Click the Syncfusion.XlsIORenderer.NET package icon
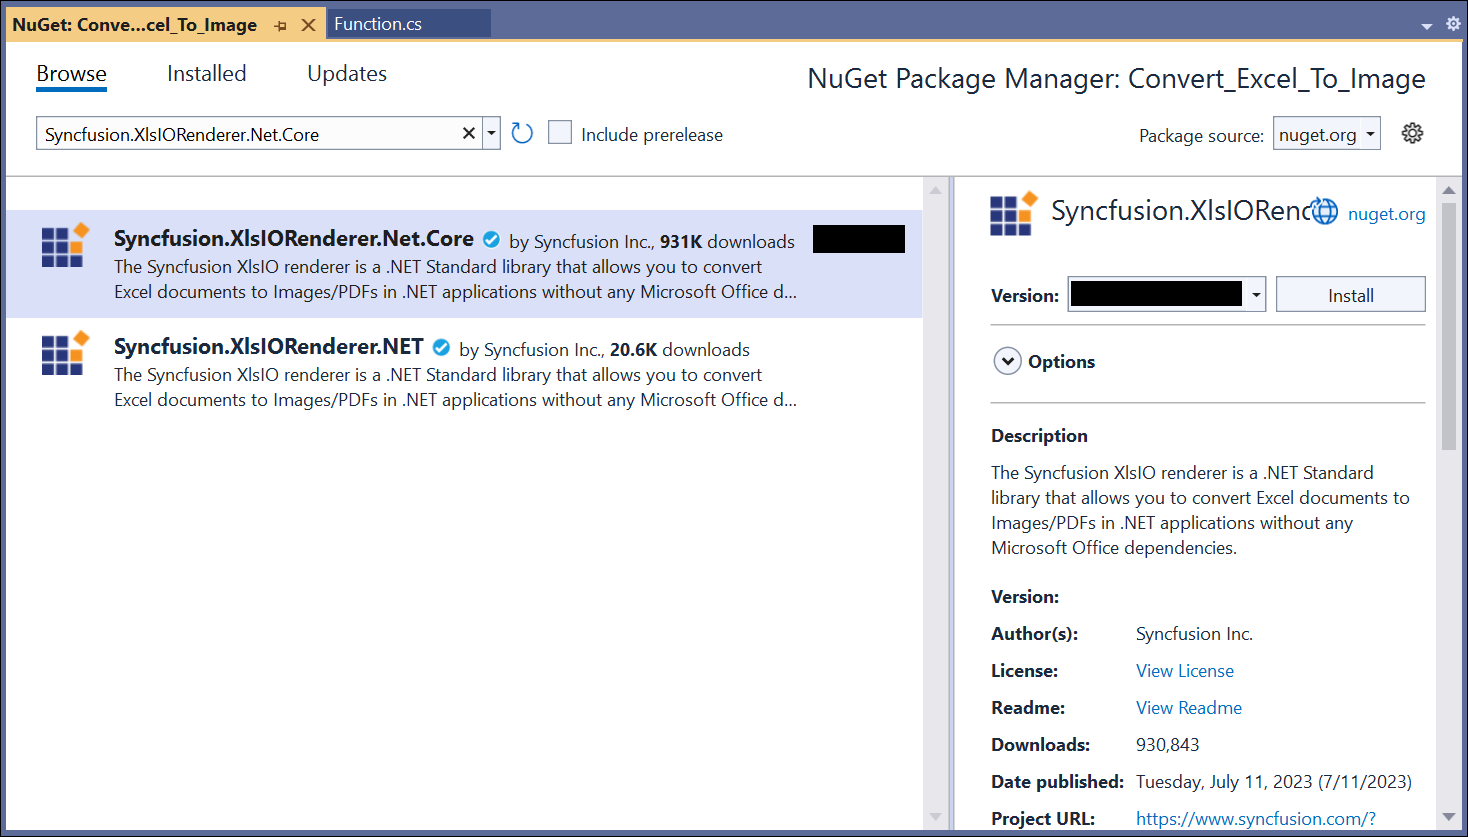The height and width of the screenshot is (837, 1468). pyautogui.click(x=65, y=354)
